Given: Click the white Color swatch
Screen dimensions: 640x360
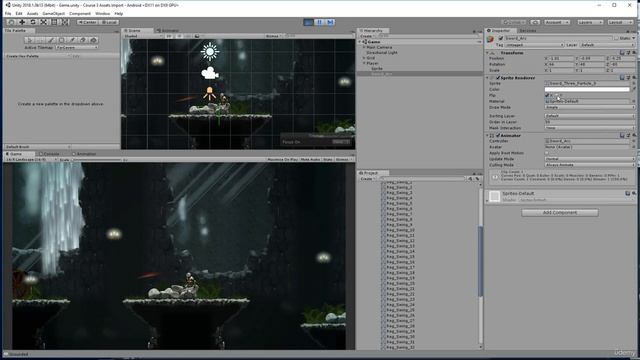Looking at the screenshot, I should click(x=587, y=89).
